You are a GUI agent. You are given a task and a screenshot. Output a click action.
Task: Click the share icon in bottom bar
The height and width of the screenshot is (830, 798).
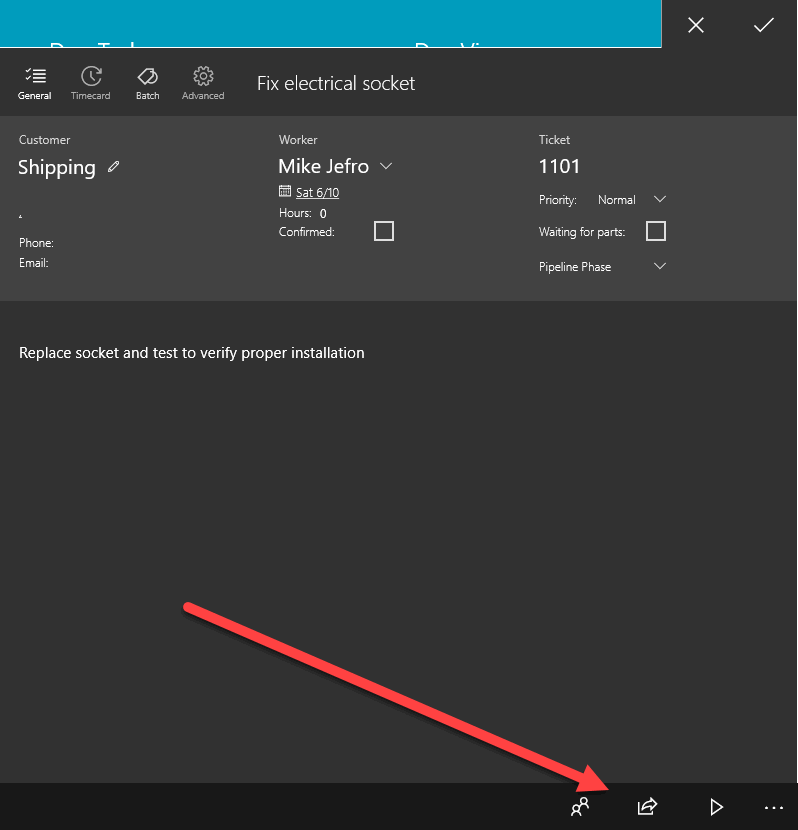[x=647, y=807]
